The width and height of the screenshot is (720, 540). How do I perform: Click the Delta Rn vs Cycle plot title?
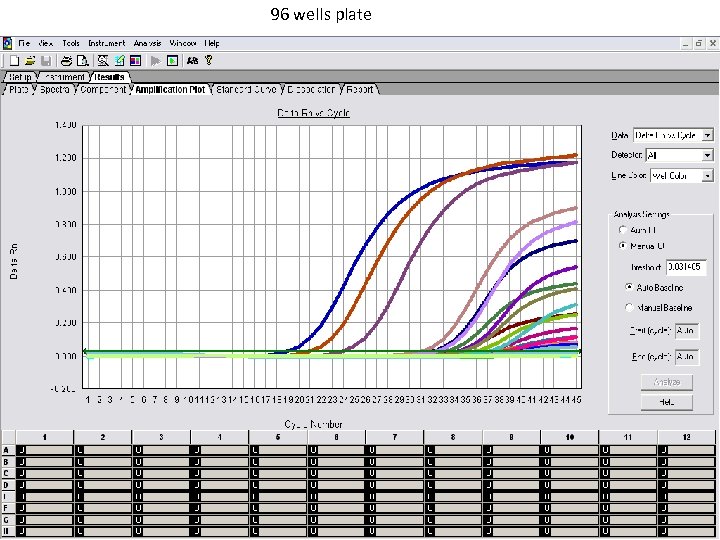[314, 113]
